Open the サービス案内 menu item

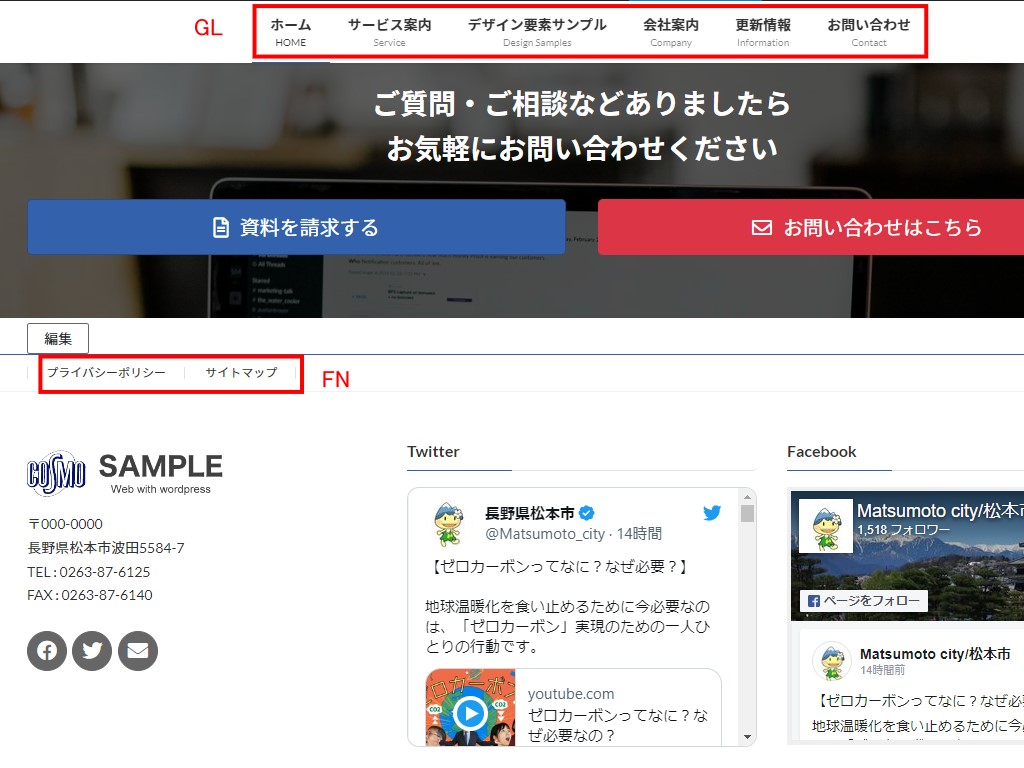click(x=389, y=32)
